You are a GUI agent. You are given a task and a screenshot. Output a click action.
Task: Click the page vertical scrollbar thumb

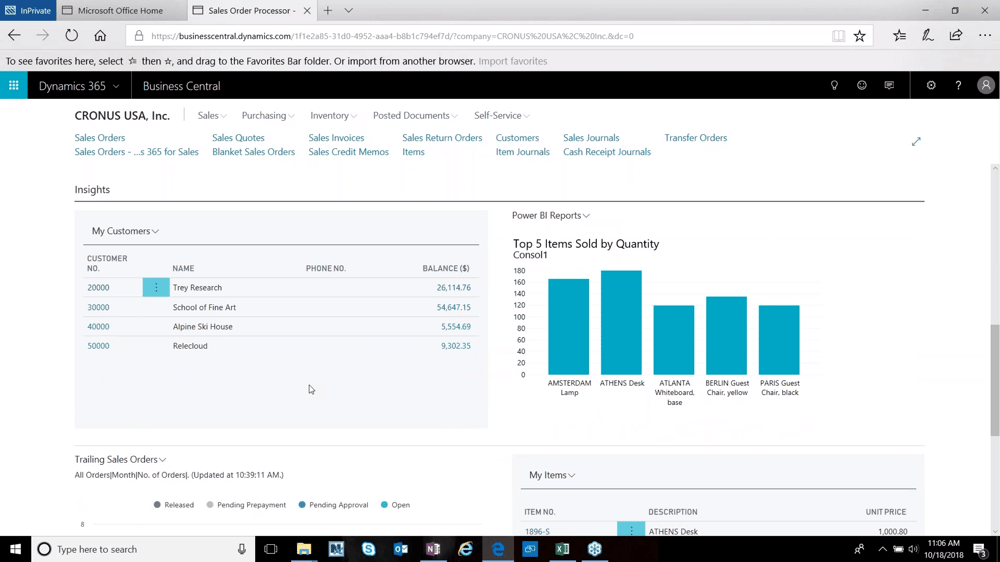[x=994, y=380]
